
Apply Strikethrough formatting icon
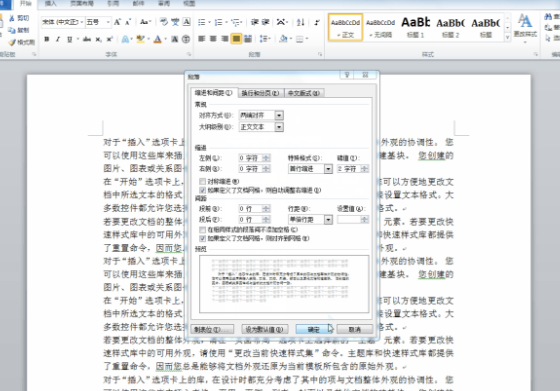[87, 39]
